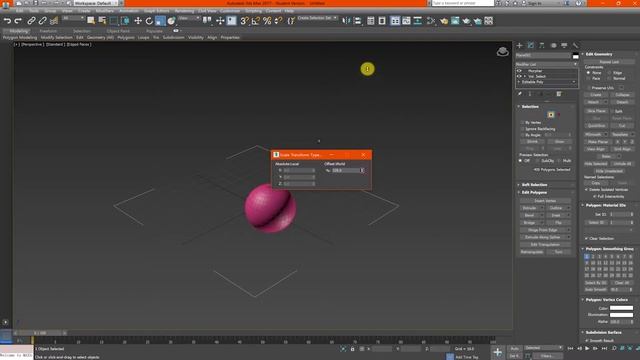Switch to the Object Paint ribbon tab
Screen dimensions: 640x360
point(118,31)
